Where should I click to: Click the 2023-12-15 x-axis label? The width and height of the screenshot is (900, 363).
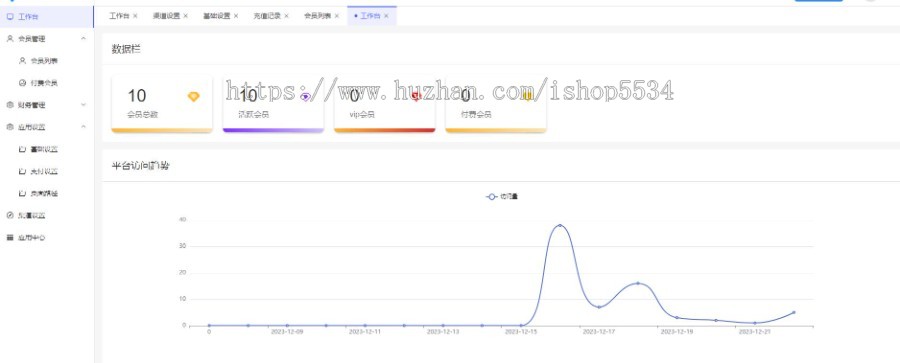[520, 331]
